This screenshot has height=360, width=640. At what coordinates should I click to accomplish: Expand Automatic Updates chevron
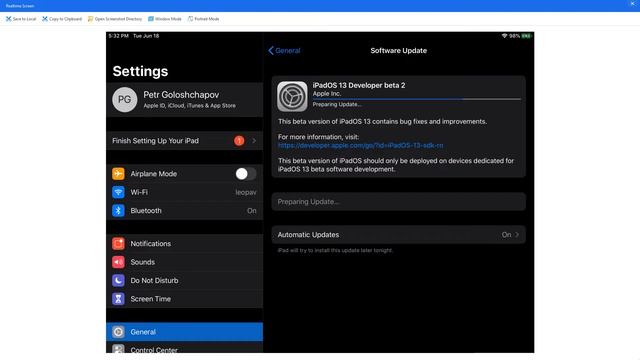pos(517,235)
